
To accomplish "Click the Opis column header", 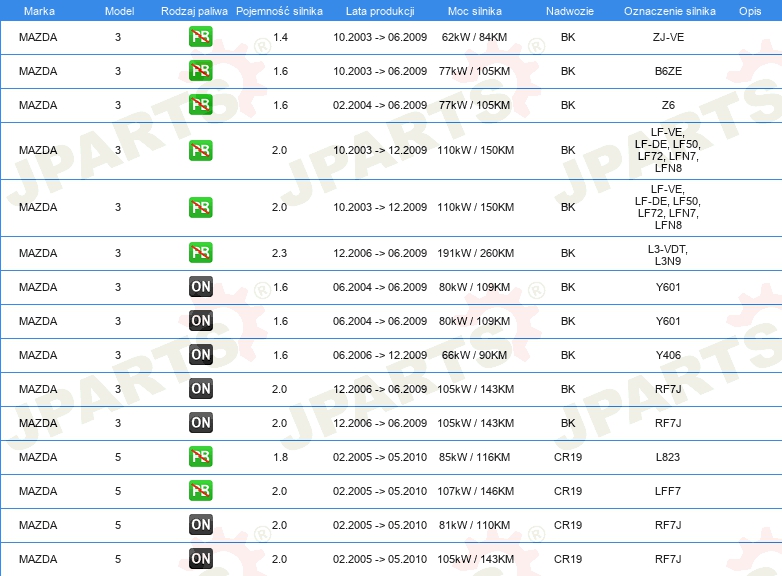I will click(750, 11).
